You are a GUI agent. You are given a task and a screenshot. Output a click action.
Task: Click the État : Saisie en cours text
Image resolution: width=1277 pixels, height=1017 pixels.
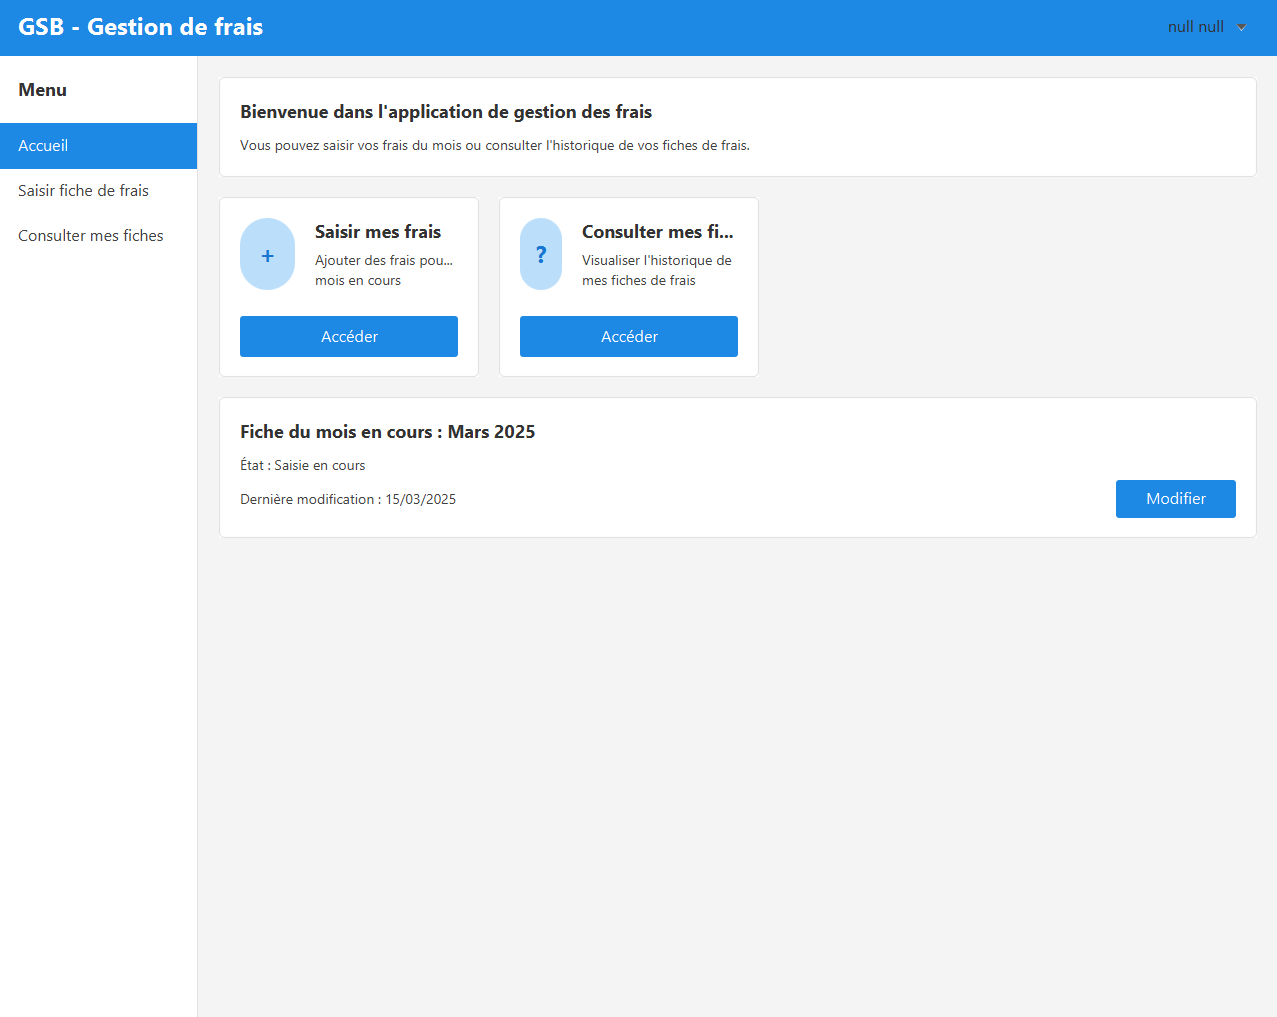[x=303, y=466]
